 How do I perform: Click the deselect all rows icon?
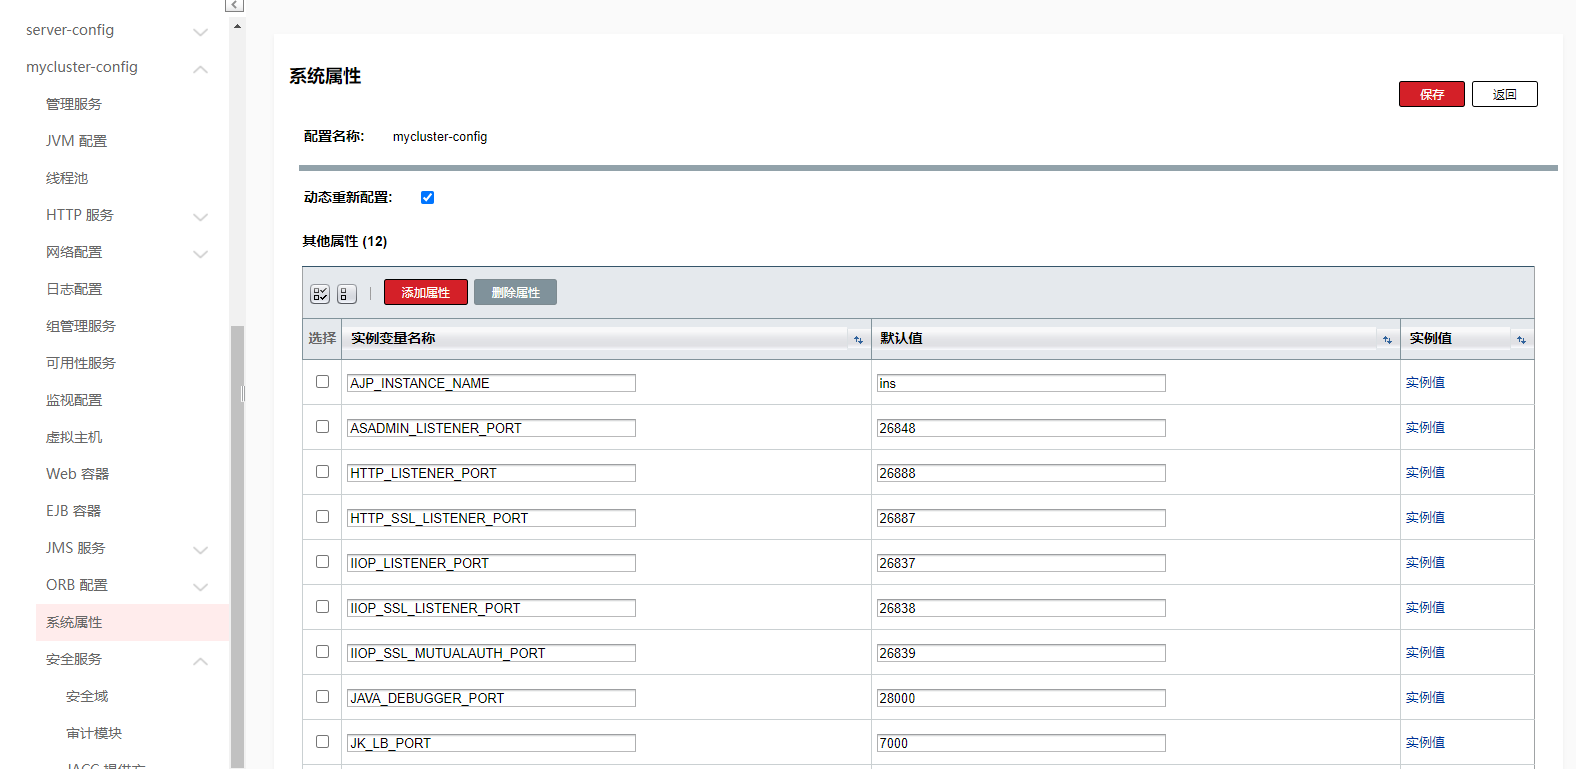tap(346, 294)
